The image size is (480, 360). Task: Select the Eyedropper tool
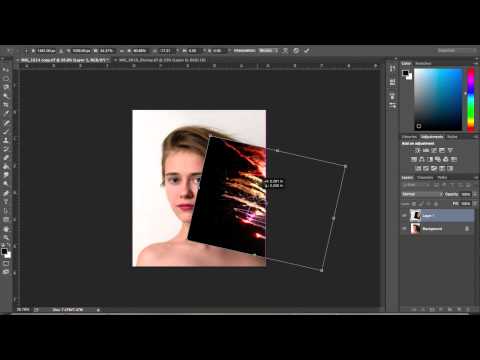click(6, 113)
